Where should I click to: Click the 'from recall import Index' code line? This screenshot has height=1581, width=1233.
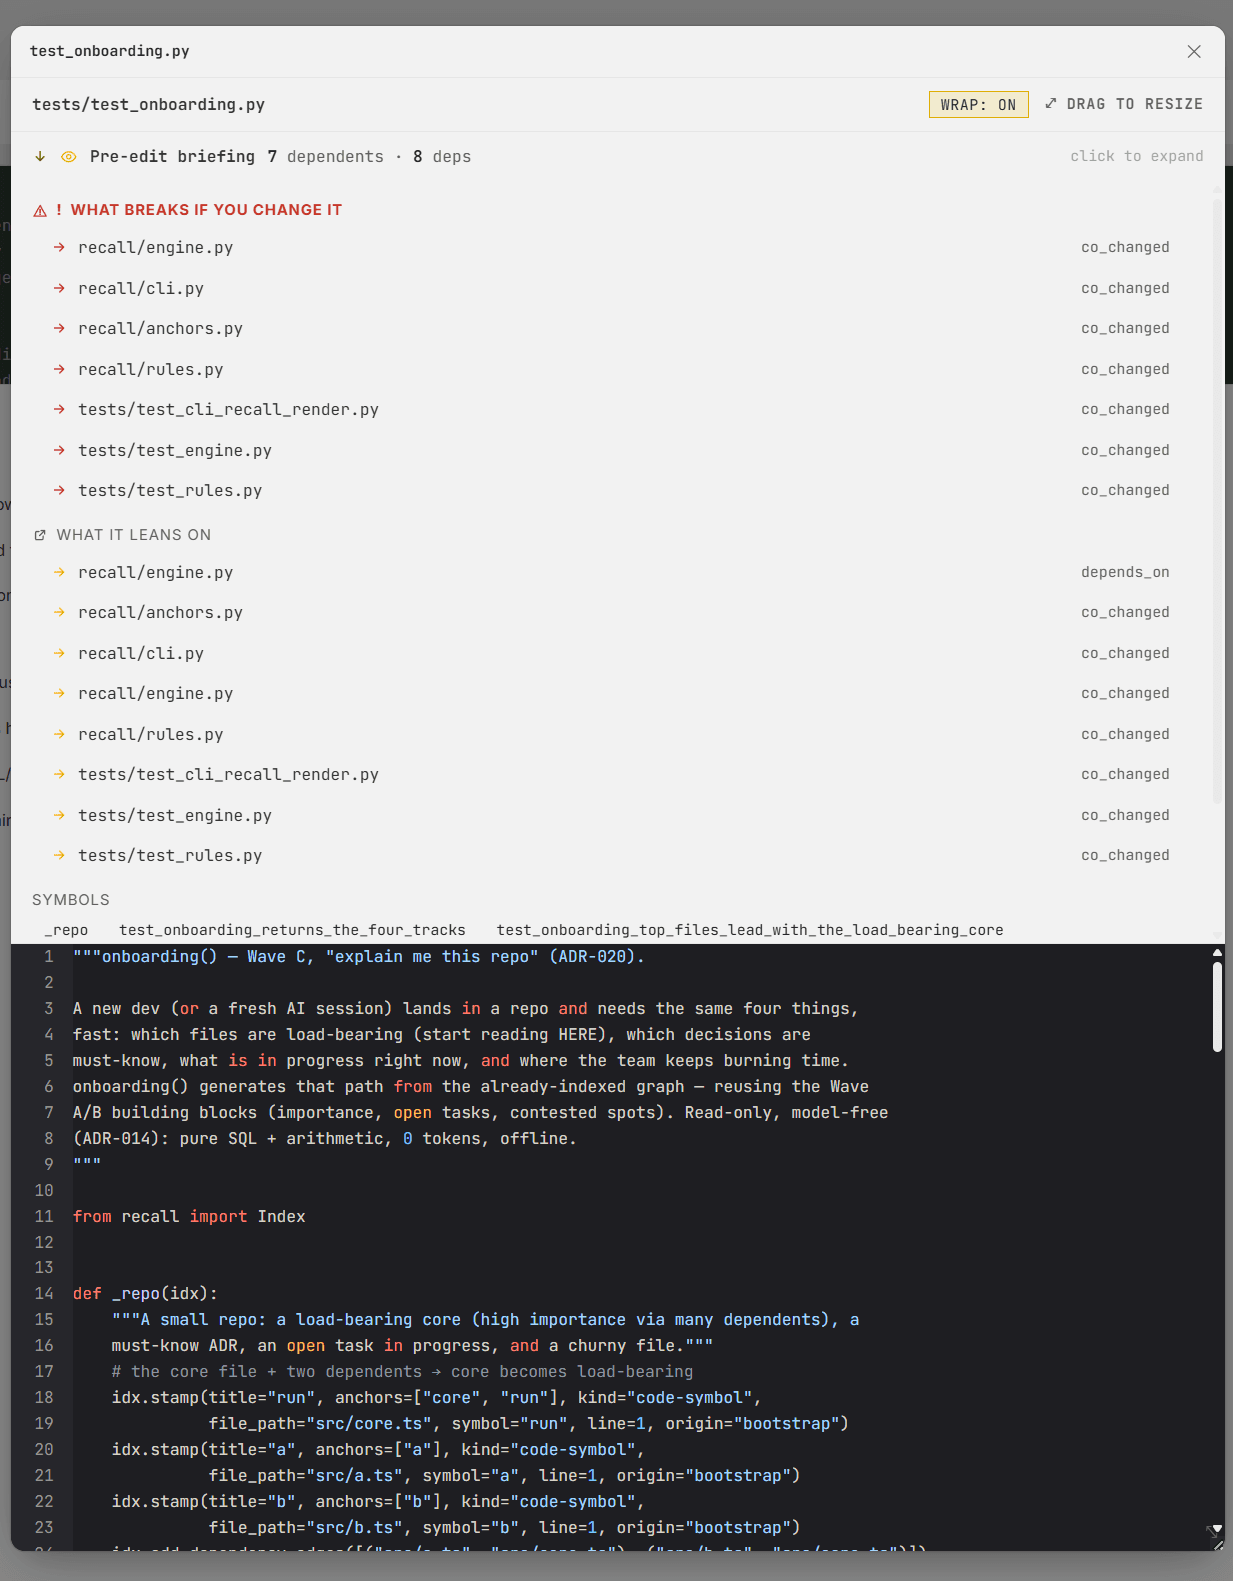pyautogui.click(x=189, y=1216)
